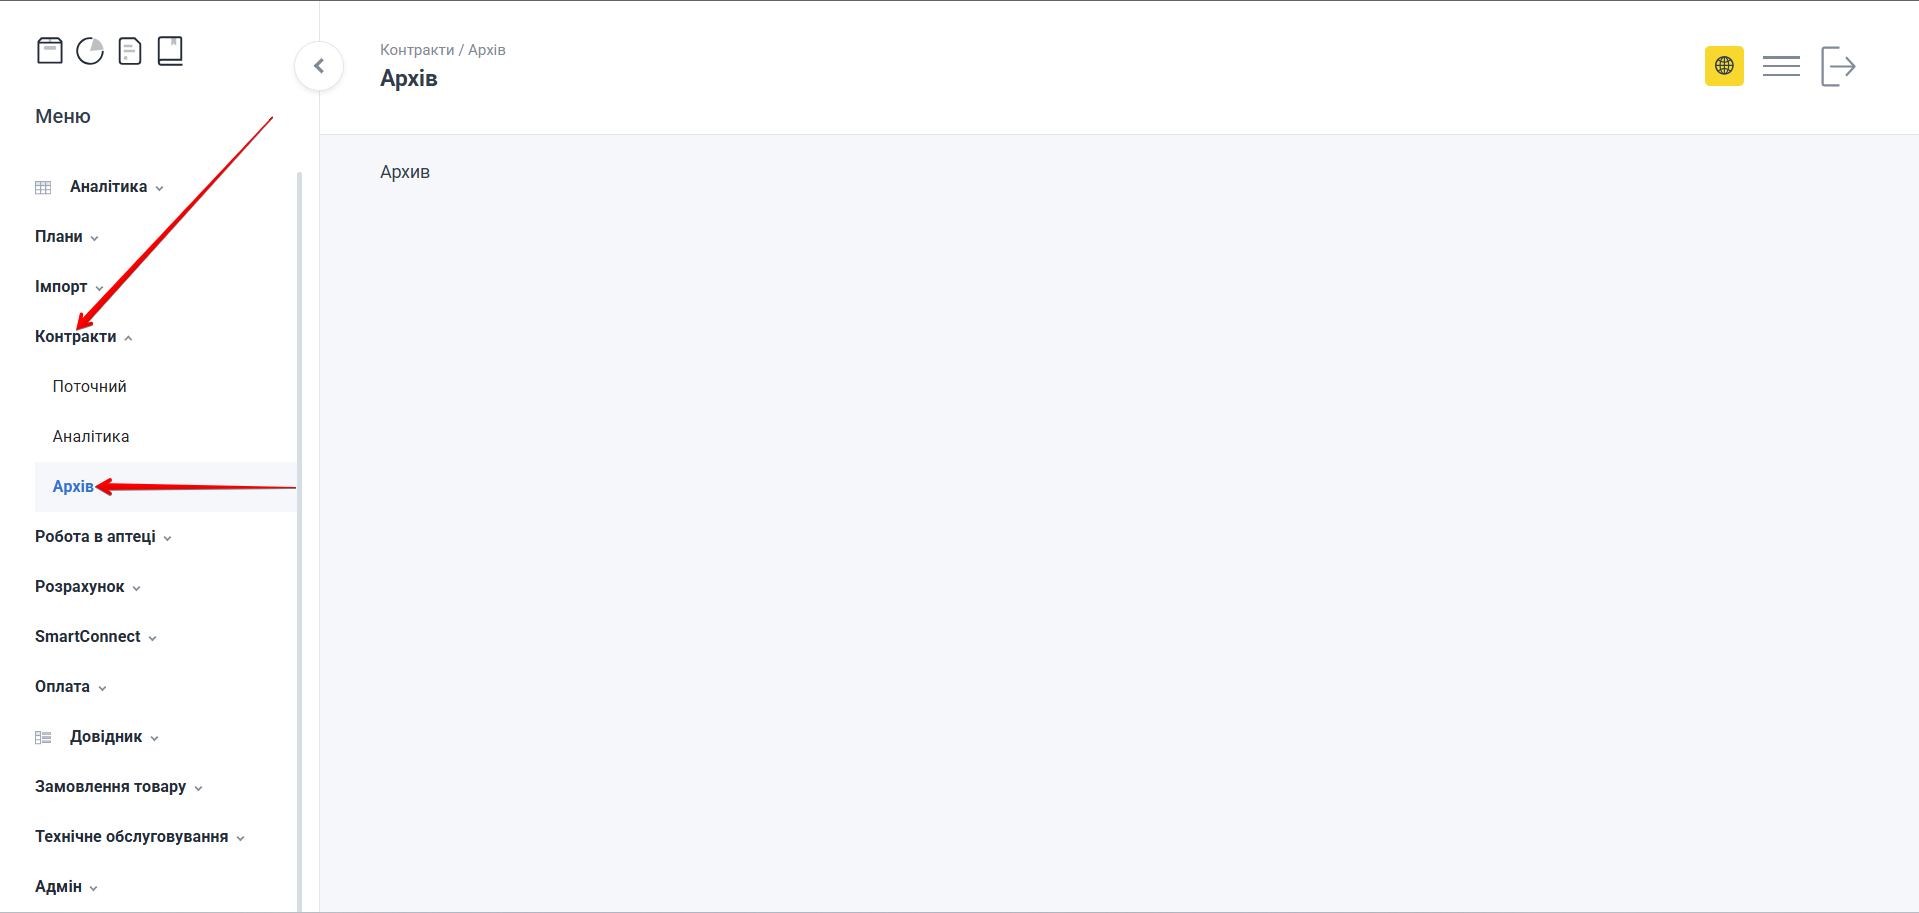Image resolution: width=1919 pixels, height=913 pixels.
Task: Click the box archive icon in sidebar header
Action: pyautogui.click(x=49, y=50)
